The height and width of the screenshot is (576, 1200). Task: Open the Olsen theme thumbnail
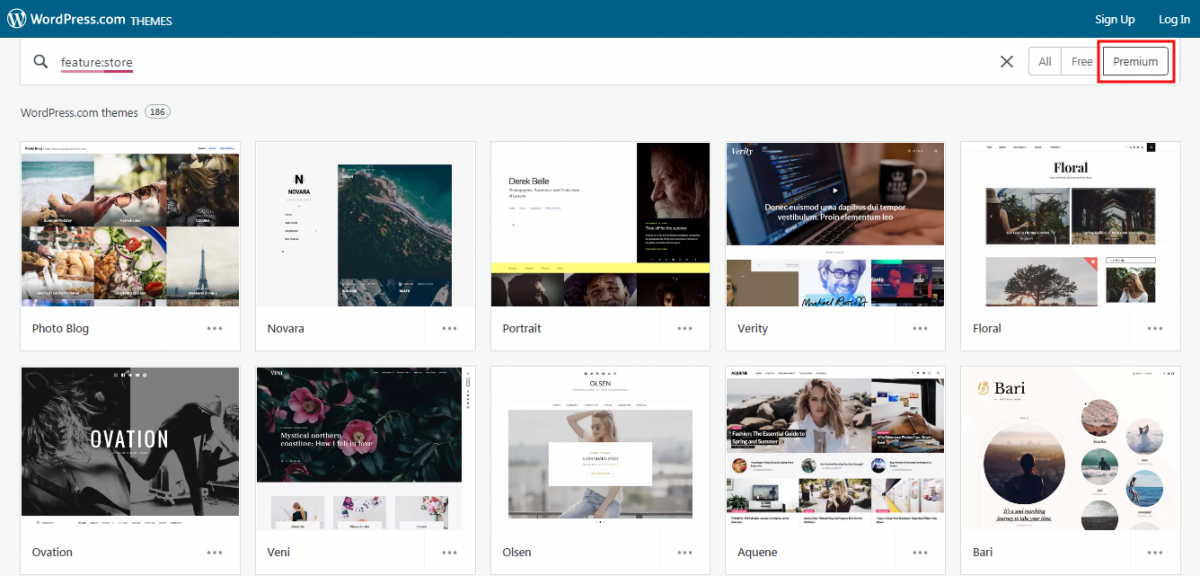(600, 449)
